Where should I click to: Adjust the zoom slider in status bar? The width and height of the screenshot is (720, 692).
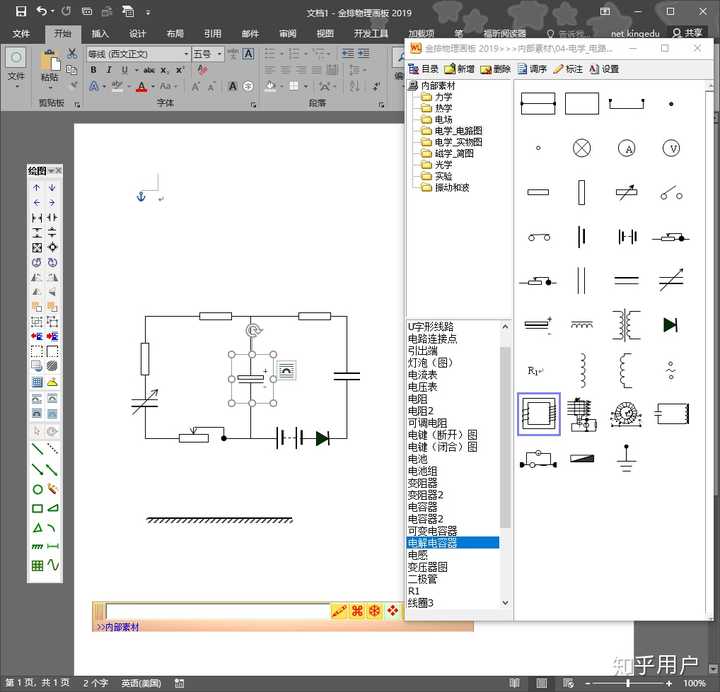pos(628,683)
